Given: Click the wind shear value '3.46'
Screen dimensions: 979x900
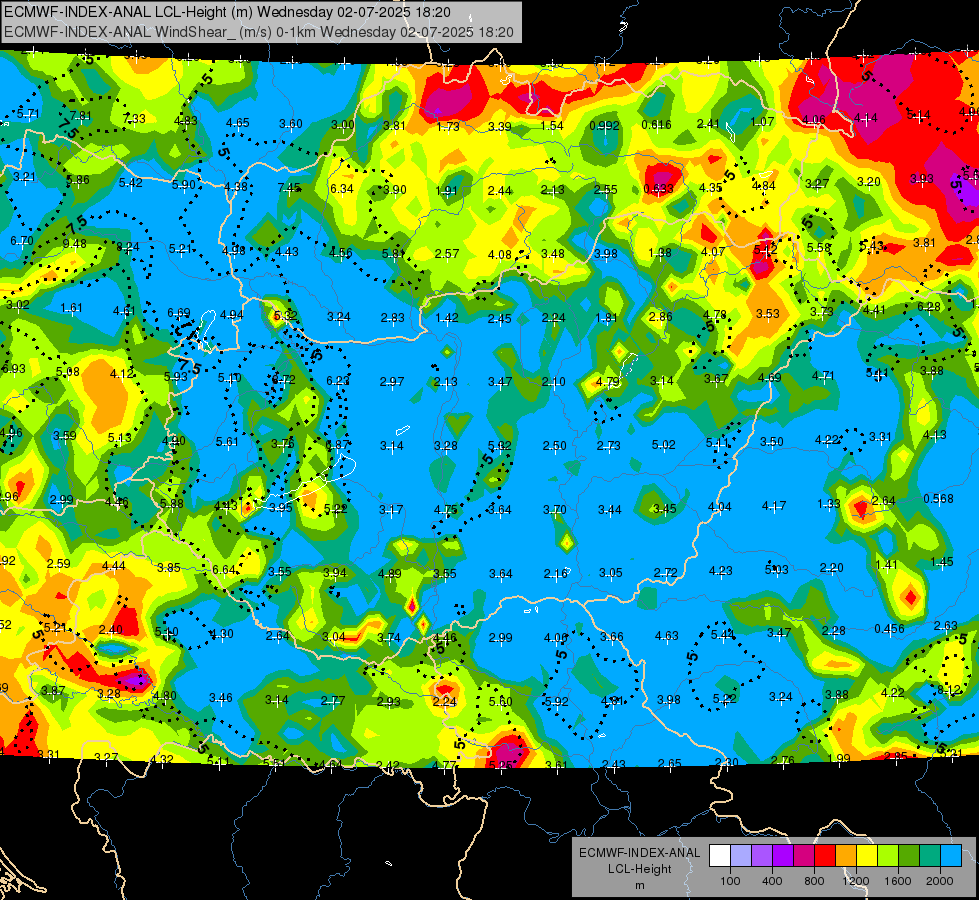Looking at the screenshot, I should (x=220, y=698).
